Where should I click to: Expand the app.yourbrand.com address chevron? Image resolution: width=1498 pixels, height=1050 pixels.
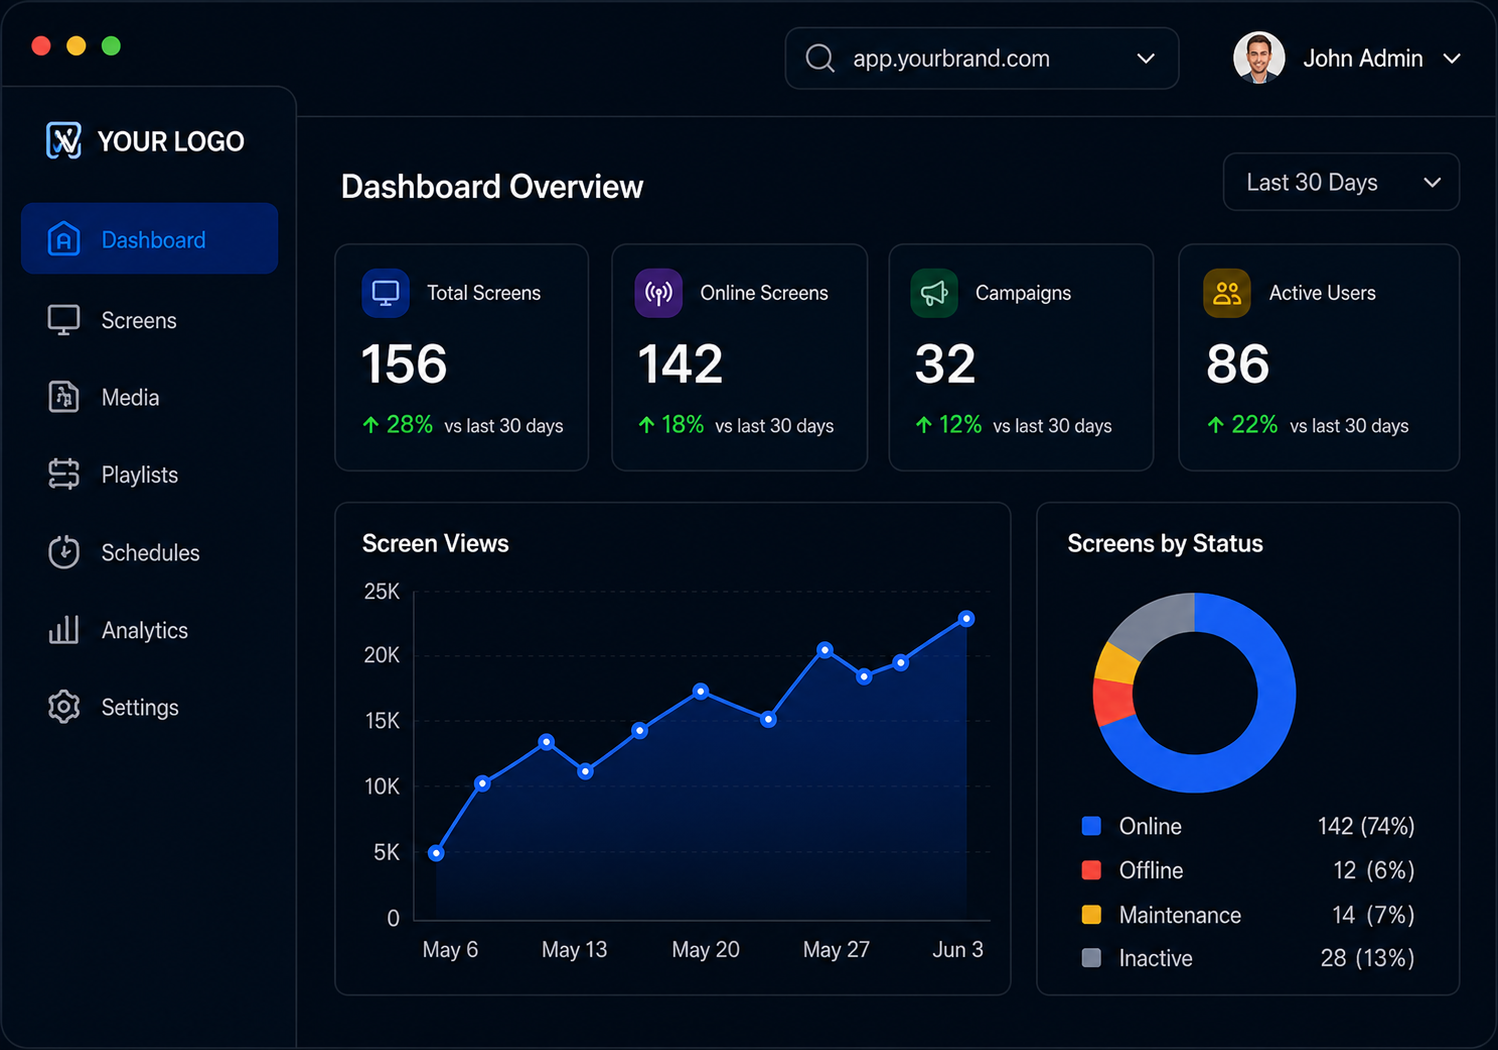pyautogui.click(x=1146, y=58)
